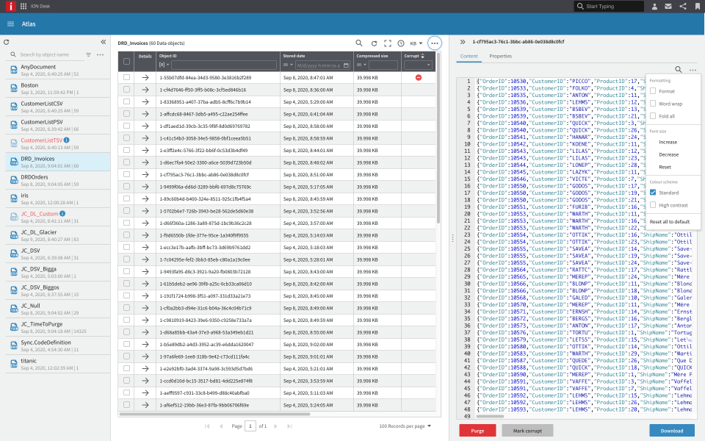Enable the Format checkbox
This screenshot has height=441, width=705.
653,91
